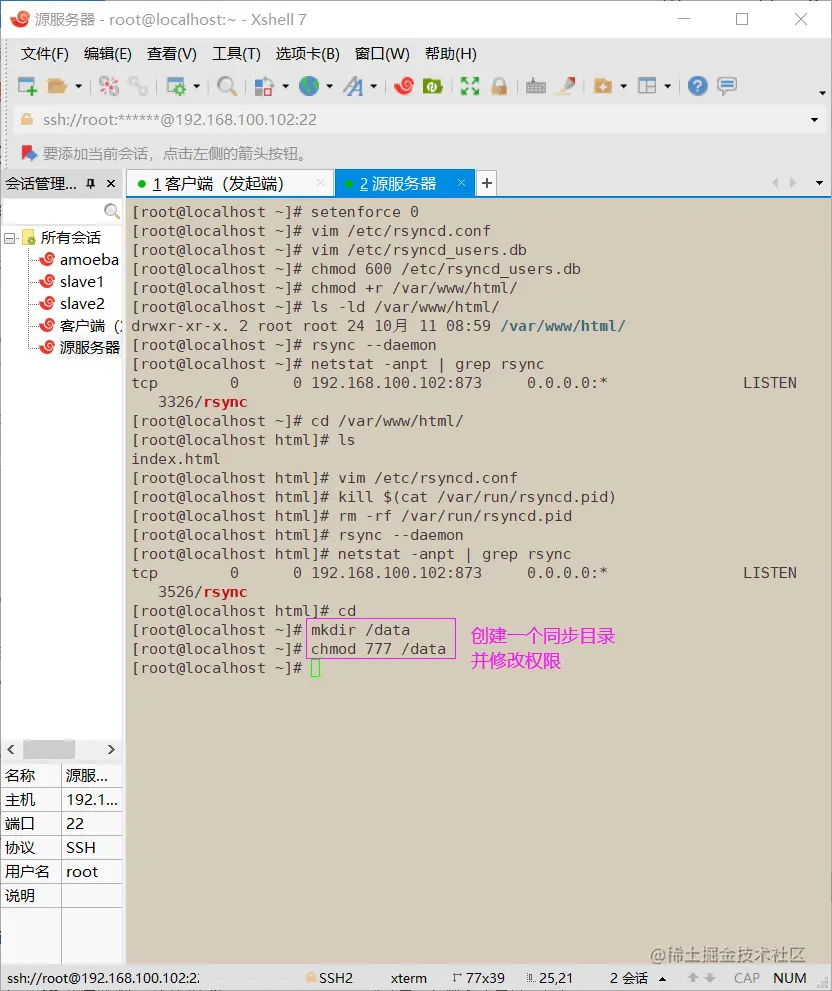Click the Highlight pen icon

pos(566,86)
